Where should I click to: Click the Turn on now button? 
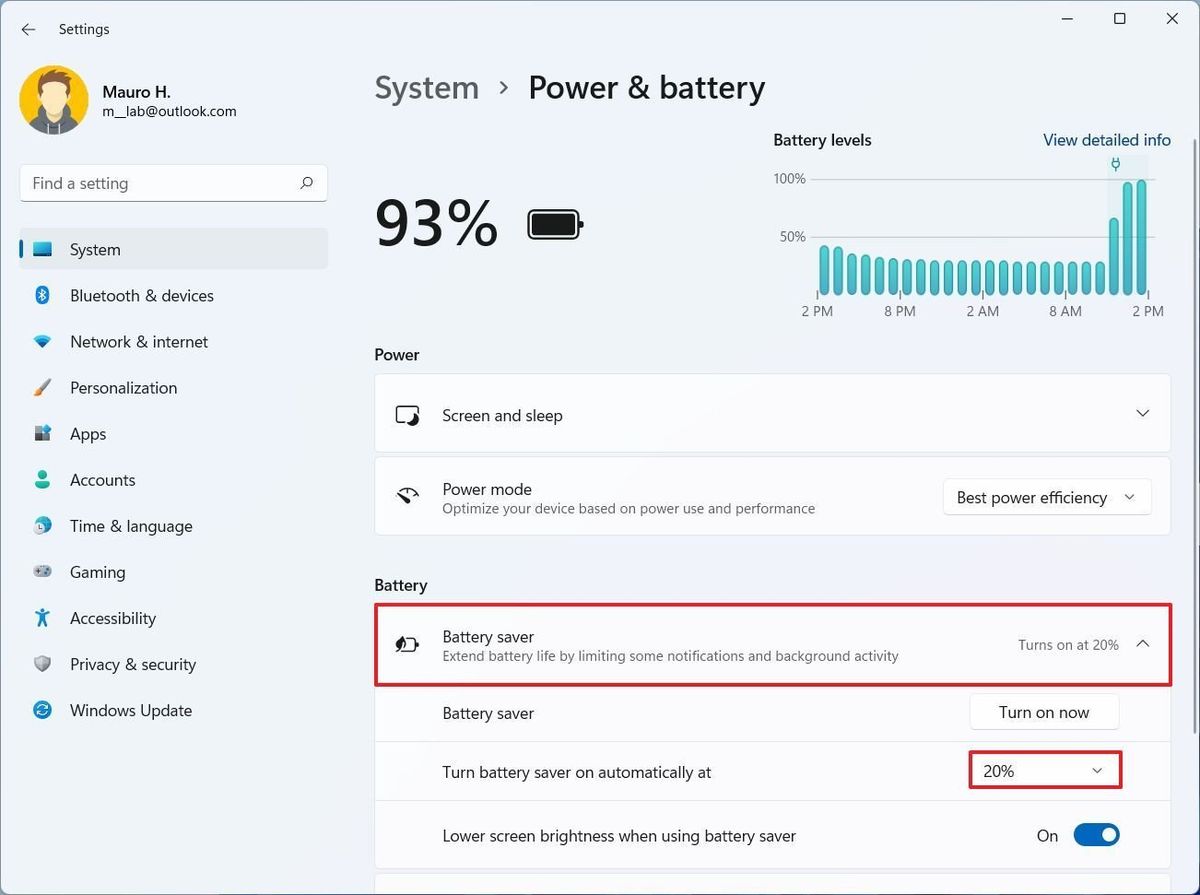click(1044, 712)
